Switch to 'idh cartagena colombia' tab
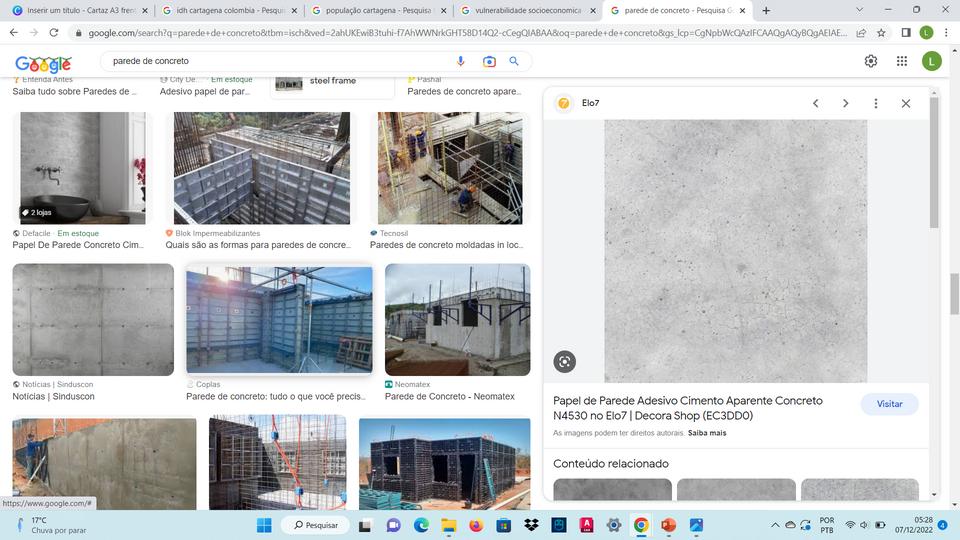 (x=228, y=10)
